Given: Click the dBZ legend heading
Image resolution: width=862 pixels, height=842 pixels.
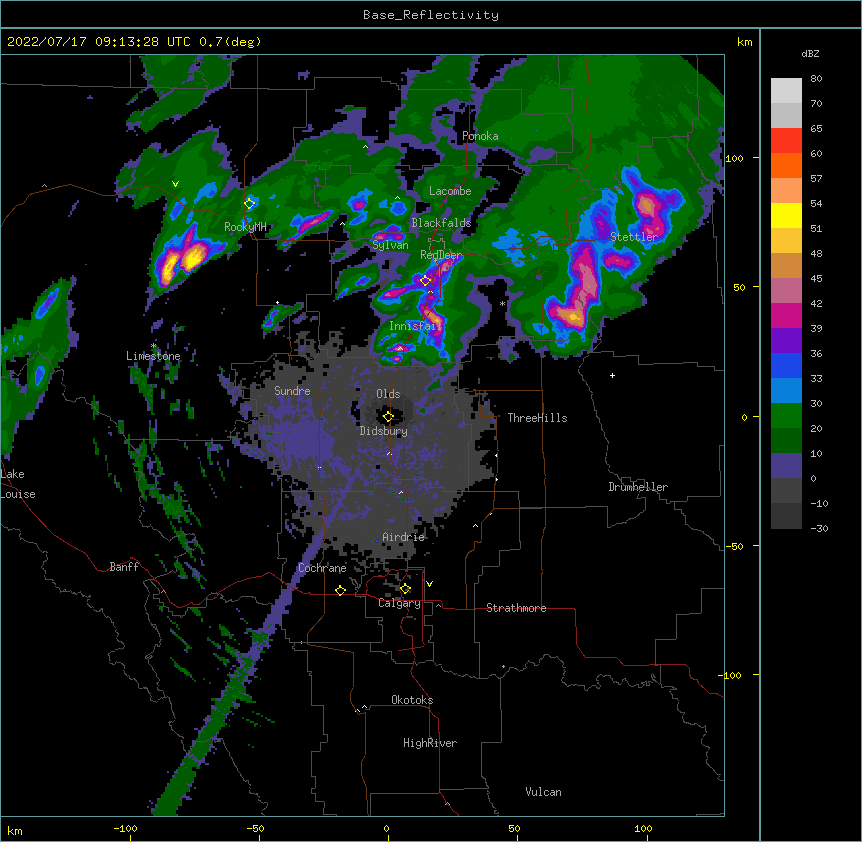Looking at the screenshot, I should click(x=810, y=54).
